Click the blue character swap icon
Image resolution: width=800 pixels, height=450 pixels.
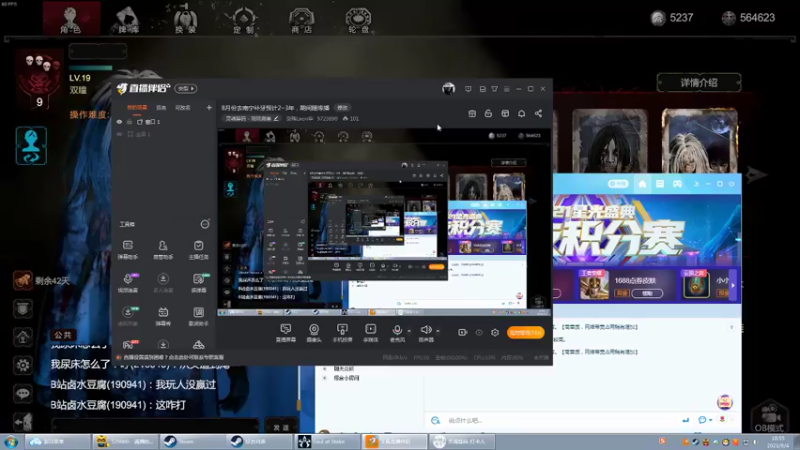(31, 146)
